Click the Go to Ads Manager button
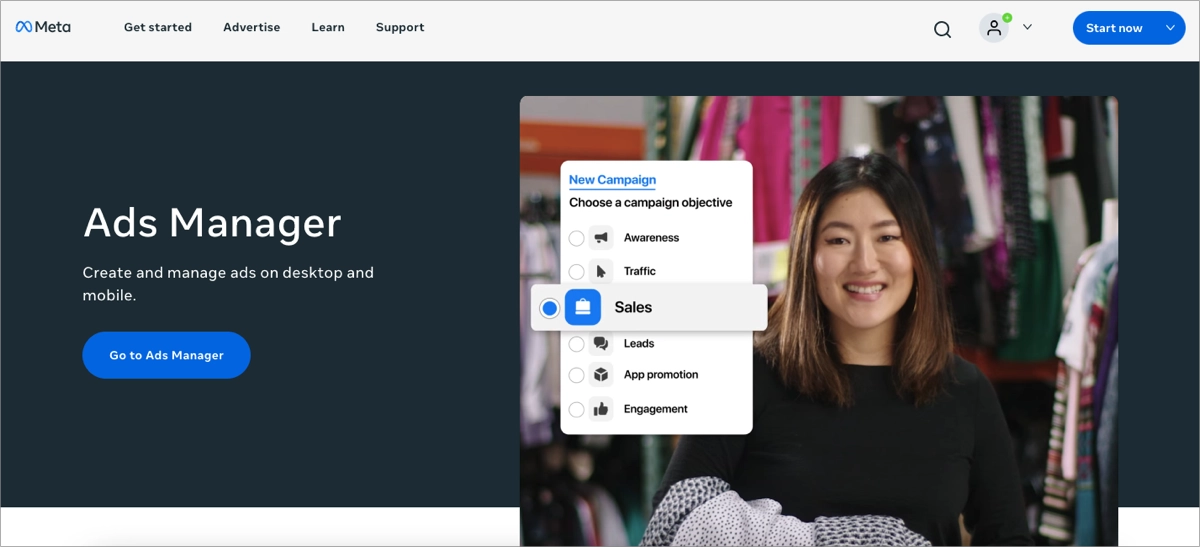 click(166, 355)
